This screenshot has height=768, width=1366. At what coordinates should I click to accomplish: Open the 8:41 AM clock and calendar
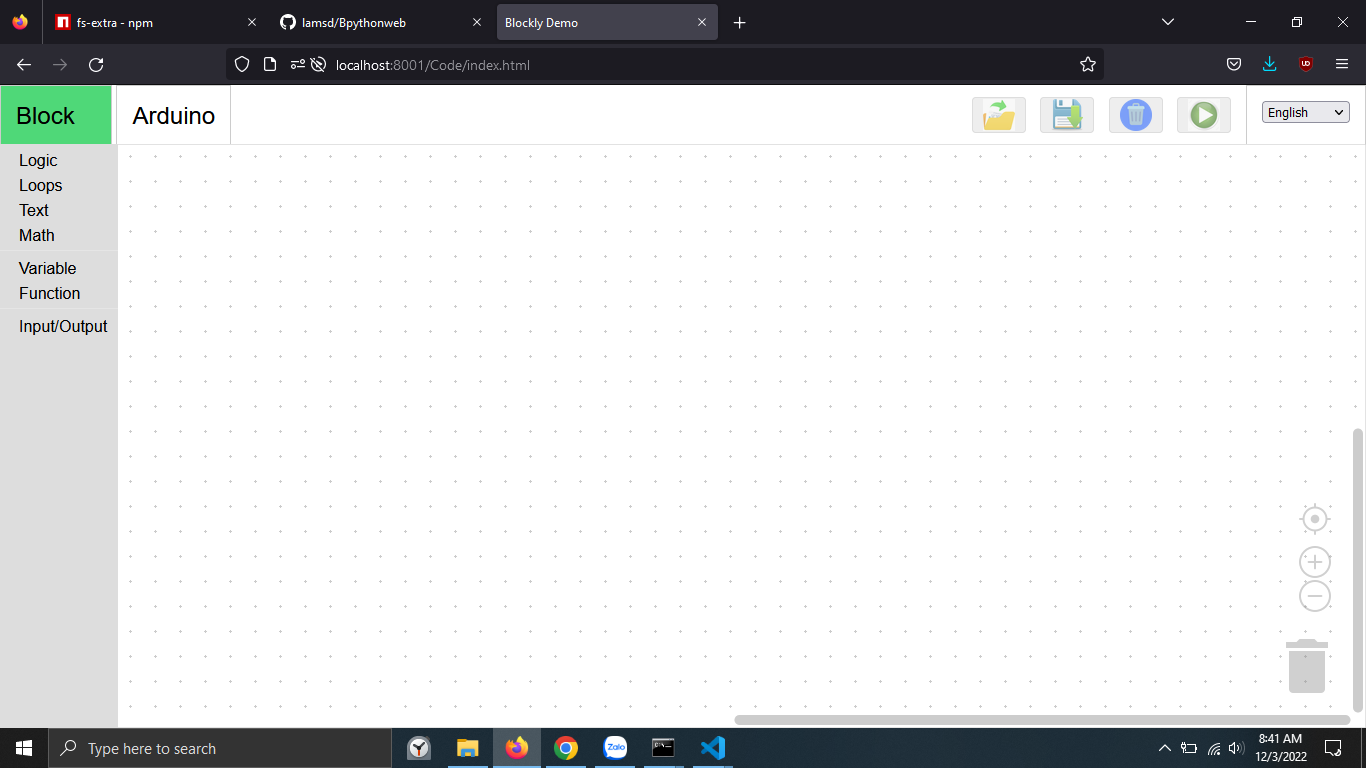coord(1280,748)
